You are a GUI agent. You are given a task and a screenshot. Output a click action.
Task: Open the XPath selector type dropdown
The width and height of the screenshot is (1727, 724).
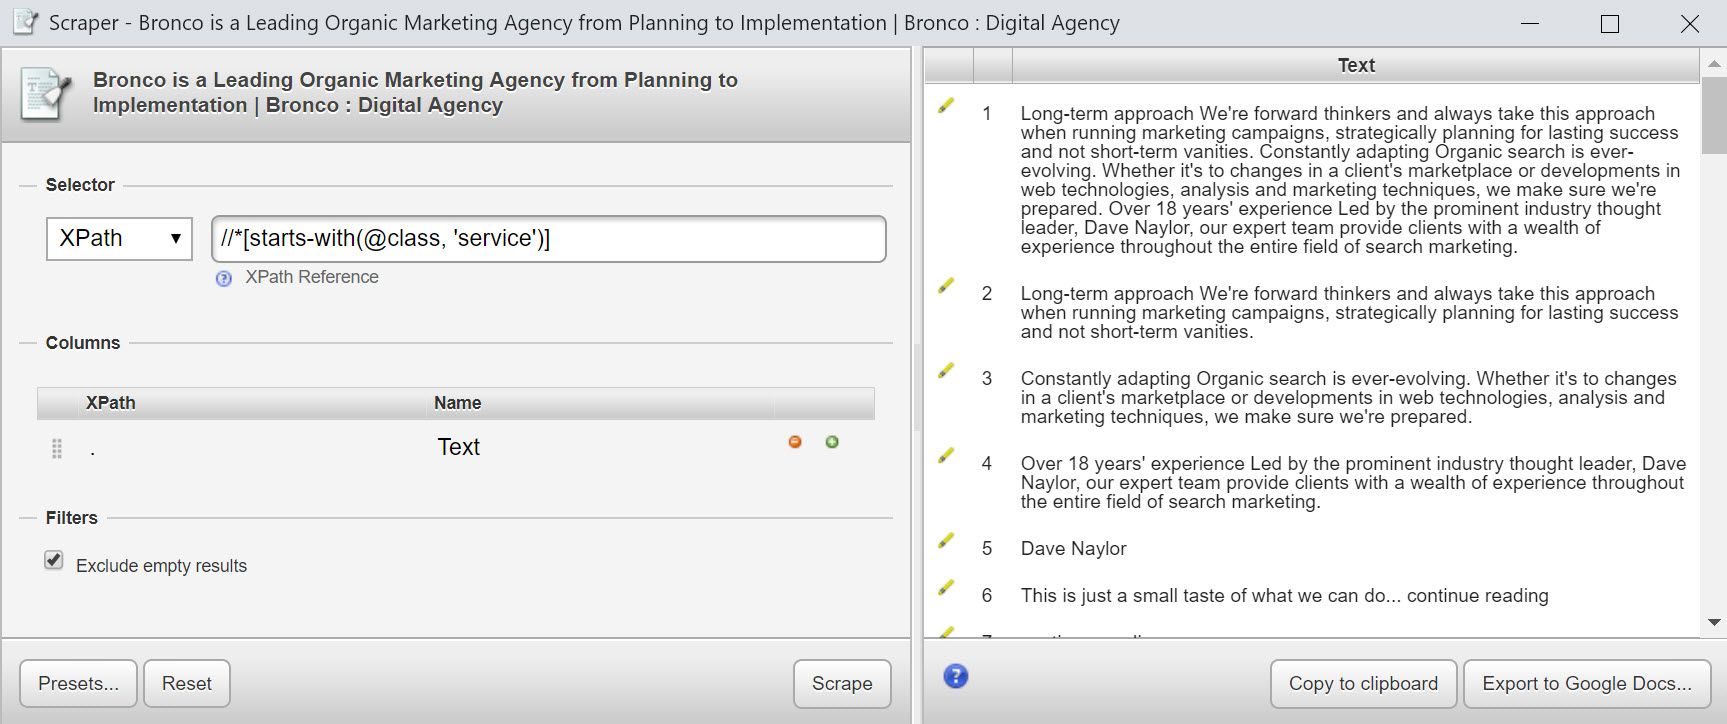tap(119, 239)
